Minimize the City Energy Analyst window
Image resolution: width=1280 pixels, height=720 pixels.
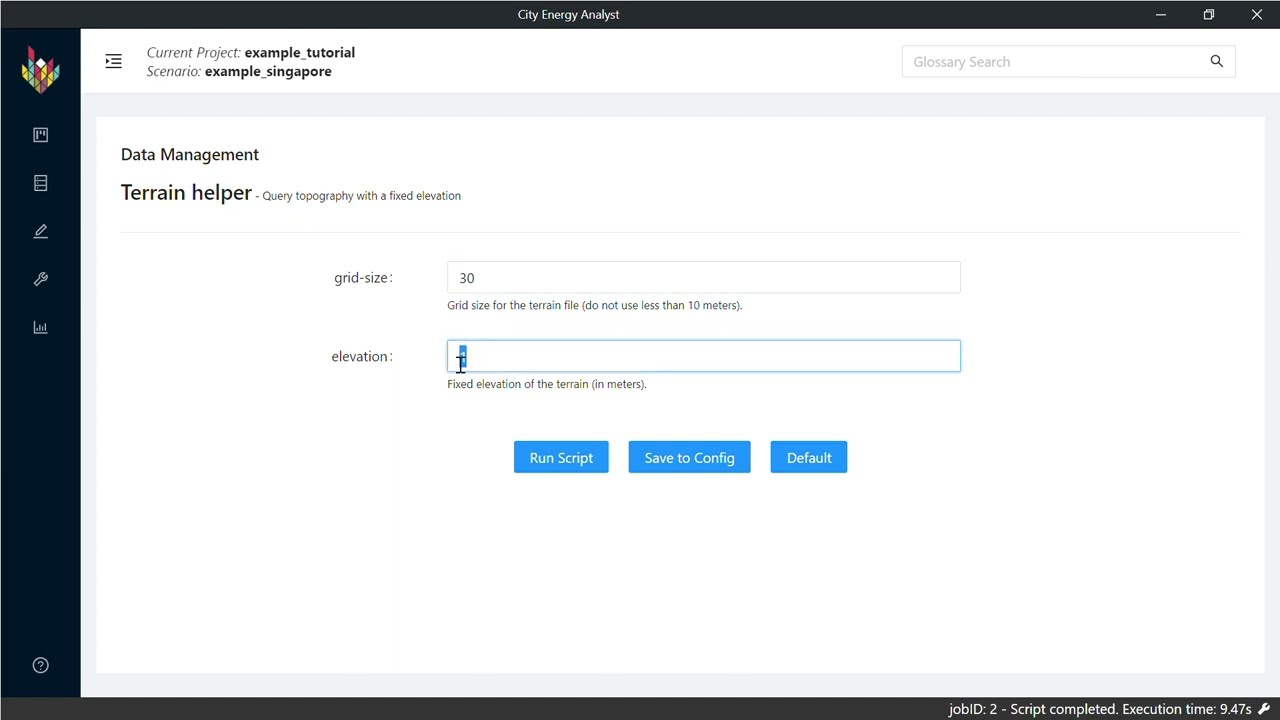[1161, 14]
